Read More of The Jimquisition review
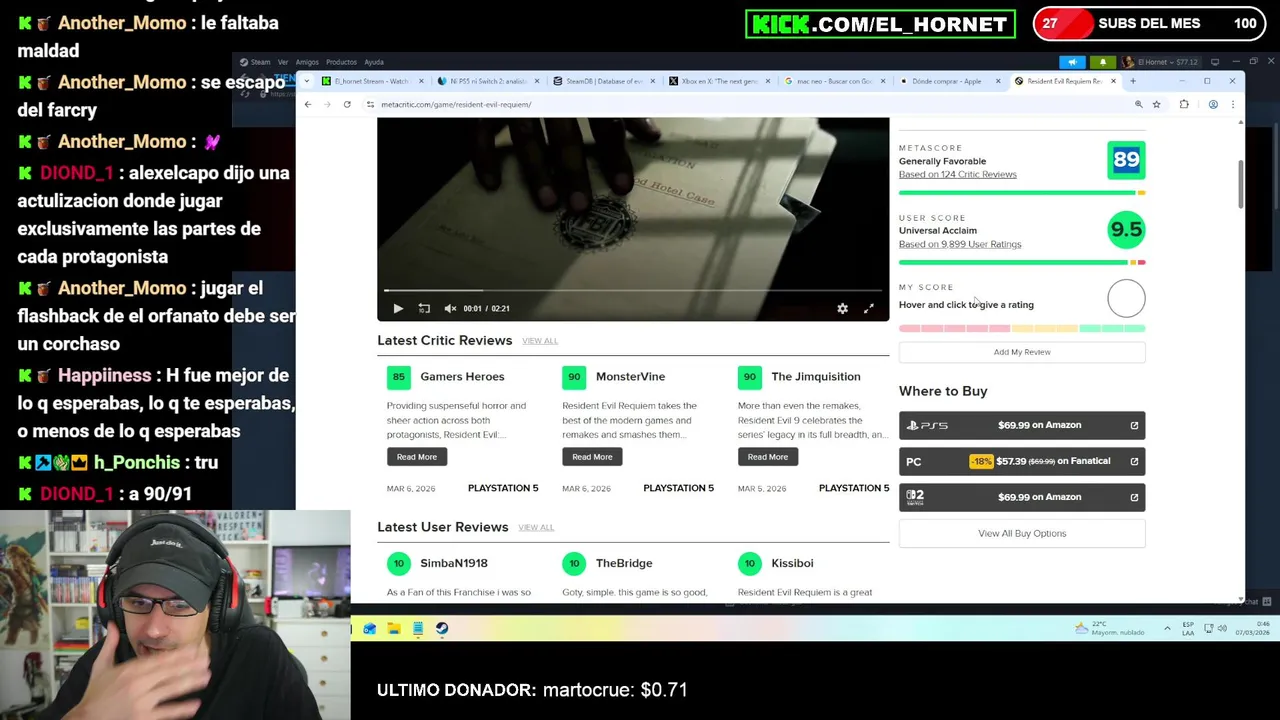The width and height of the screenshot is (1280, 720). (x=768, y=457)
